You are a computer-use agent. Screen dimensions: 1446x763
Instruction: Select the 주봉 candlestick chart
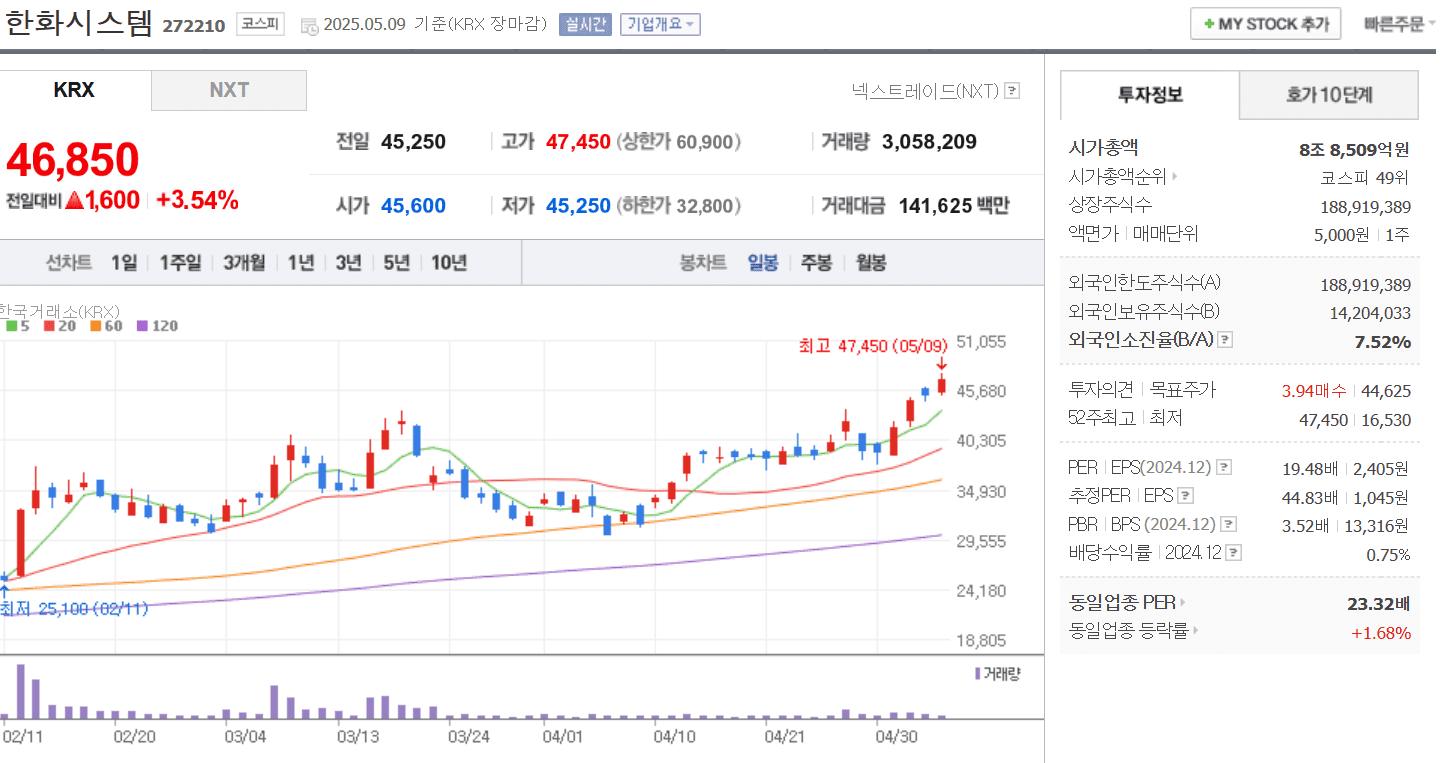[x=816, y=263]
